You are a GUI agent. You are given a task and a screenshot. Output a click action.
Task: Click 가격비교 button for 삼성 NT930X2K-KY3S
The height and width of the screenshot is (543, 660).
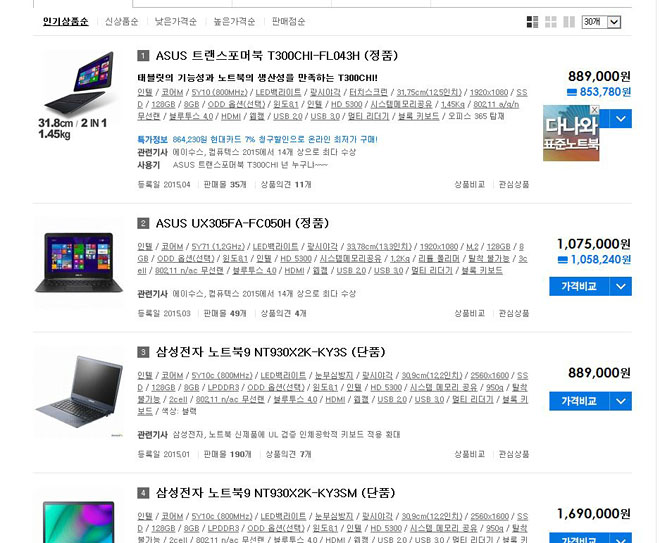(x=579, y=401)
